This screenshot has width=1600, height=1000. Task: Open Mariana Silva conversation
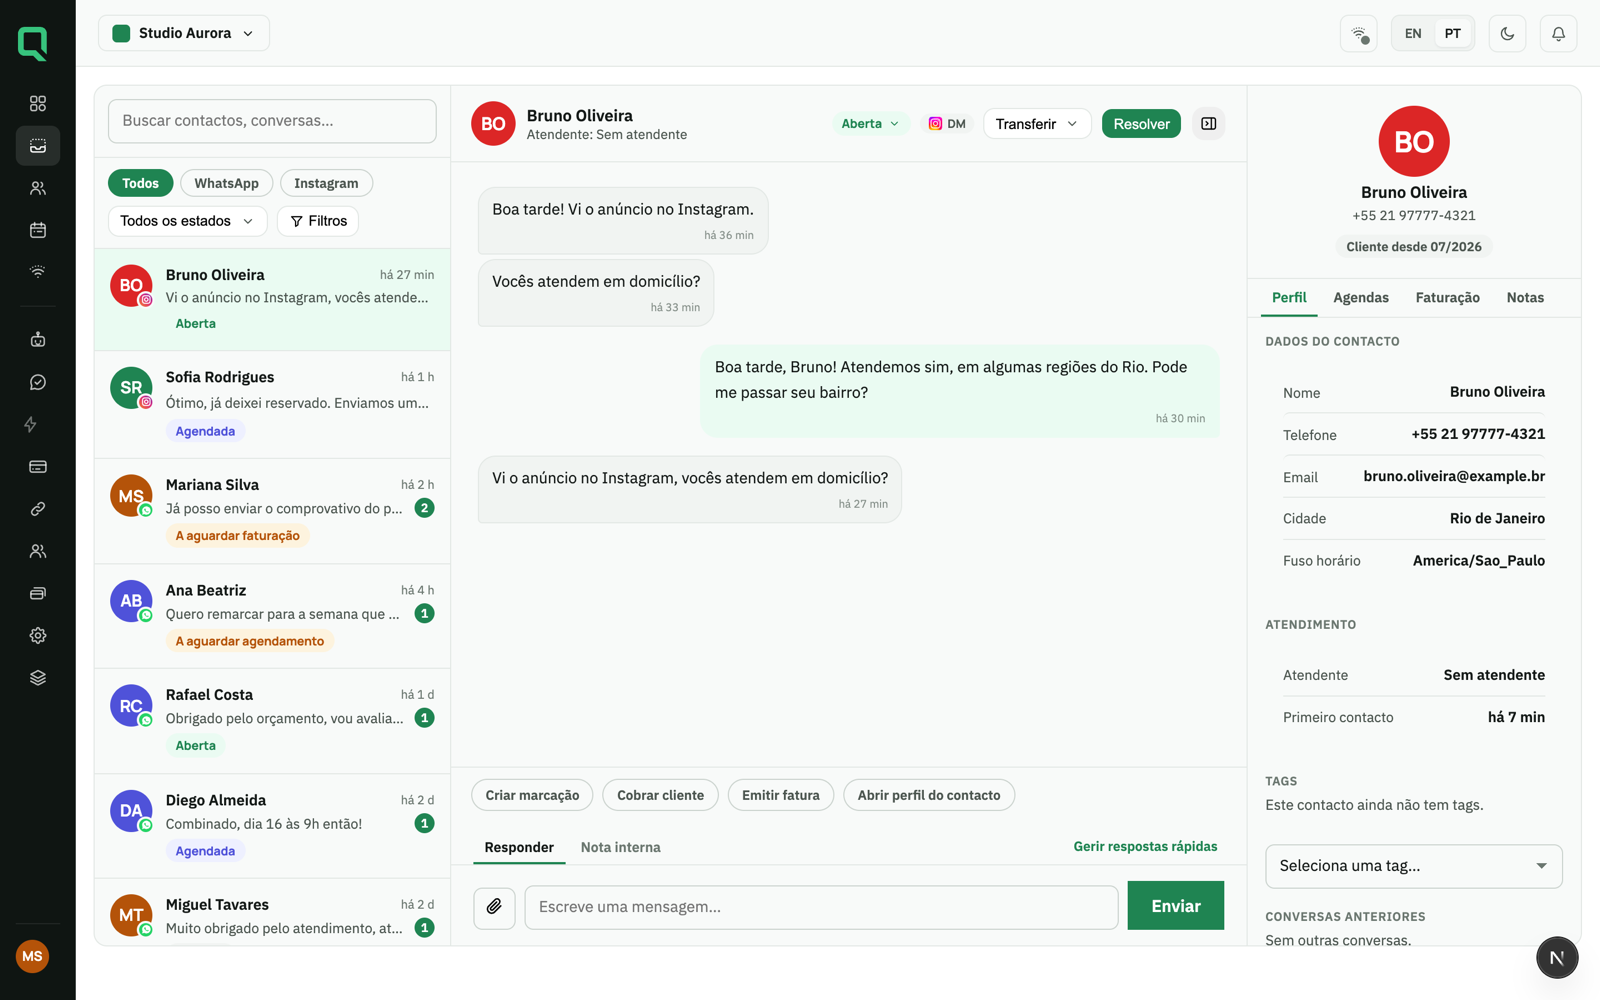pos(272,511)
